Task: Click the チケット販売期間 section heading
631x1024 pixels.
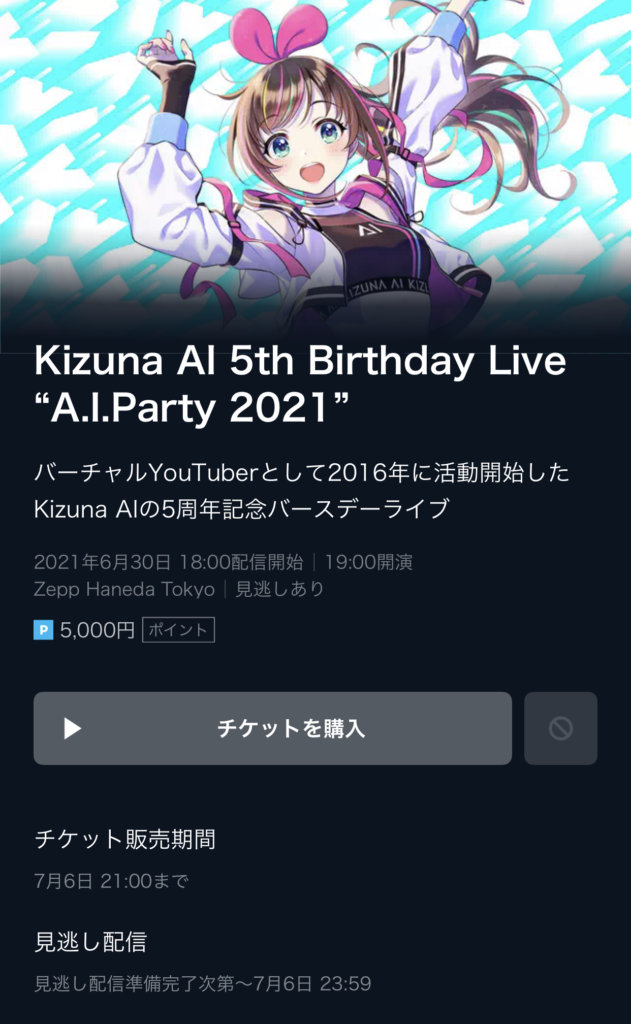Action: pos(125,839)
